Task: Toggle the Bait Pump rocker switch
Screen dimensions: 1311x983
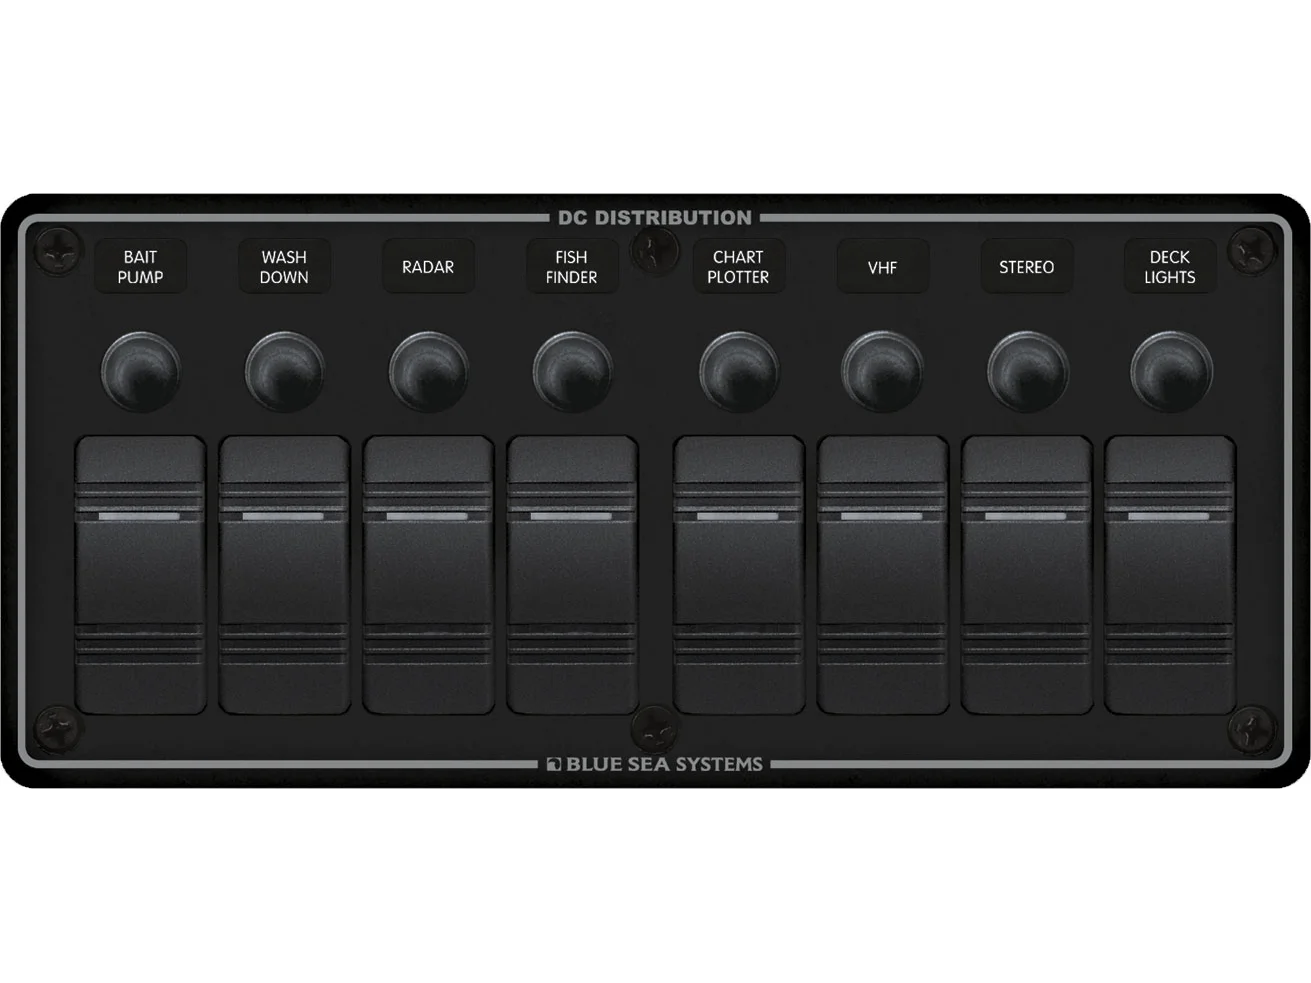Action: pyautogui.click(x=140, y=575)
